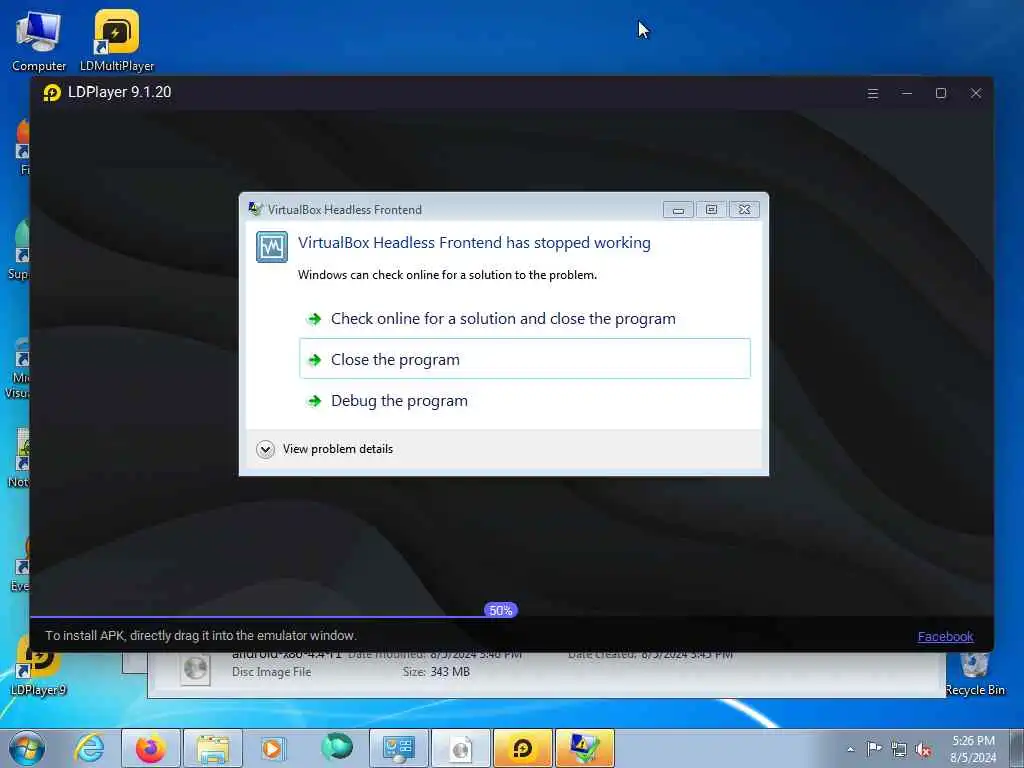
Task: Choose Close the program option
Action: coord(524,359)
